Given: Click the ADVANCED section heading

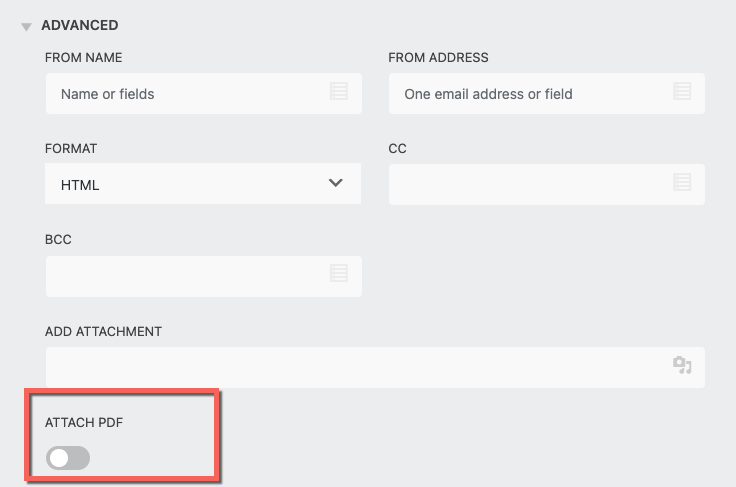Looking at the screenshot, I should 78,25.
